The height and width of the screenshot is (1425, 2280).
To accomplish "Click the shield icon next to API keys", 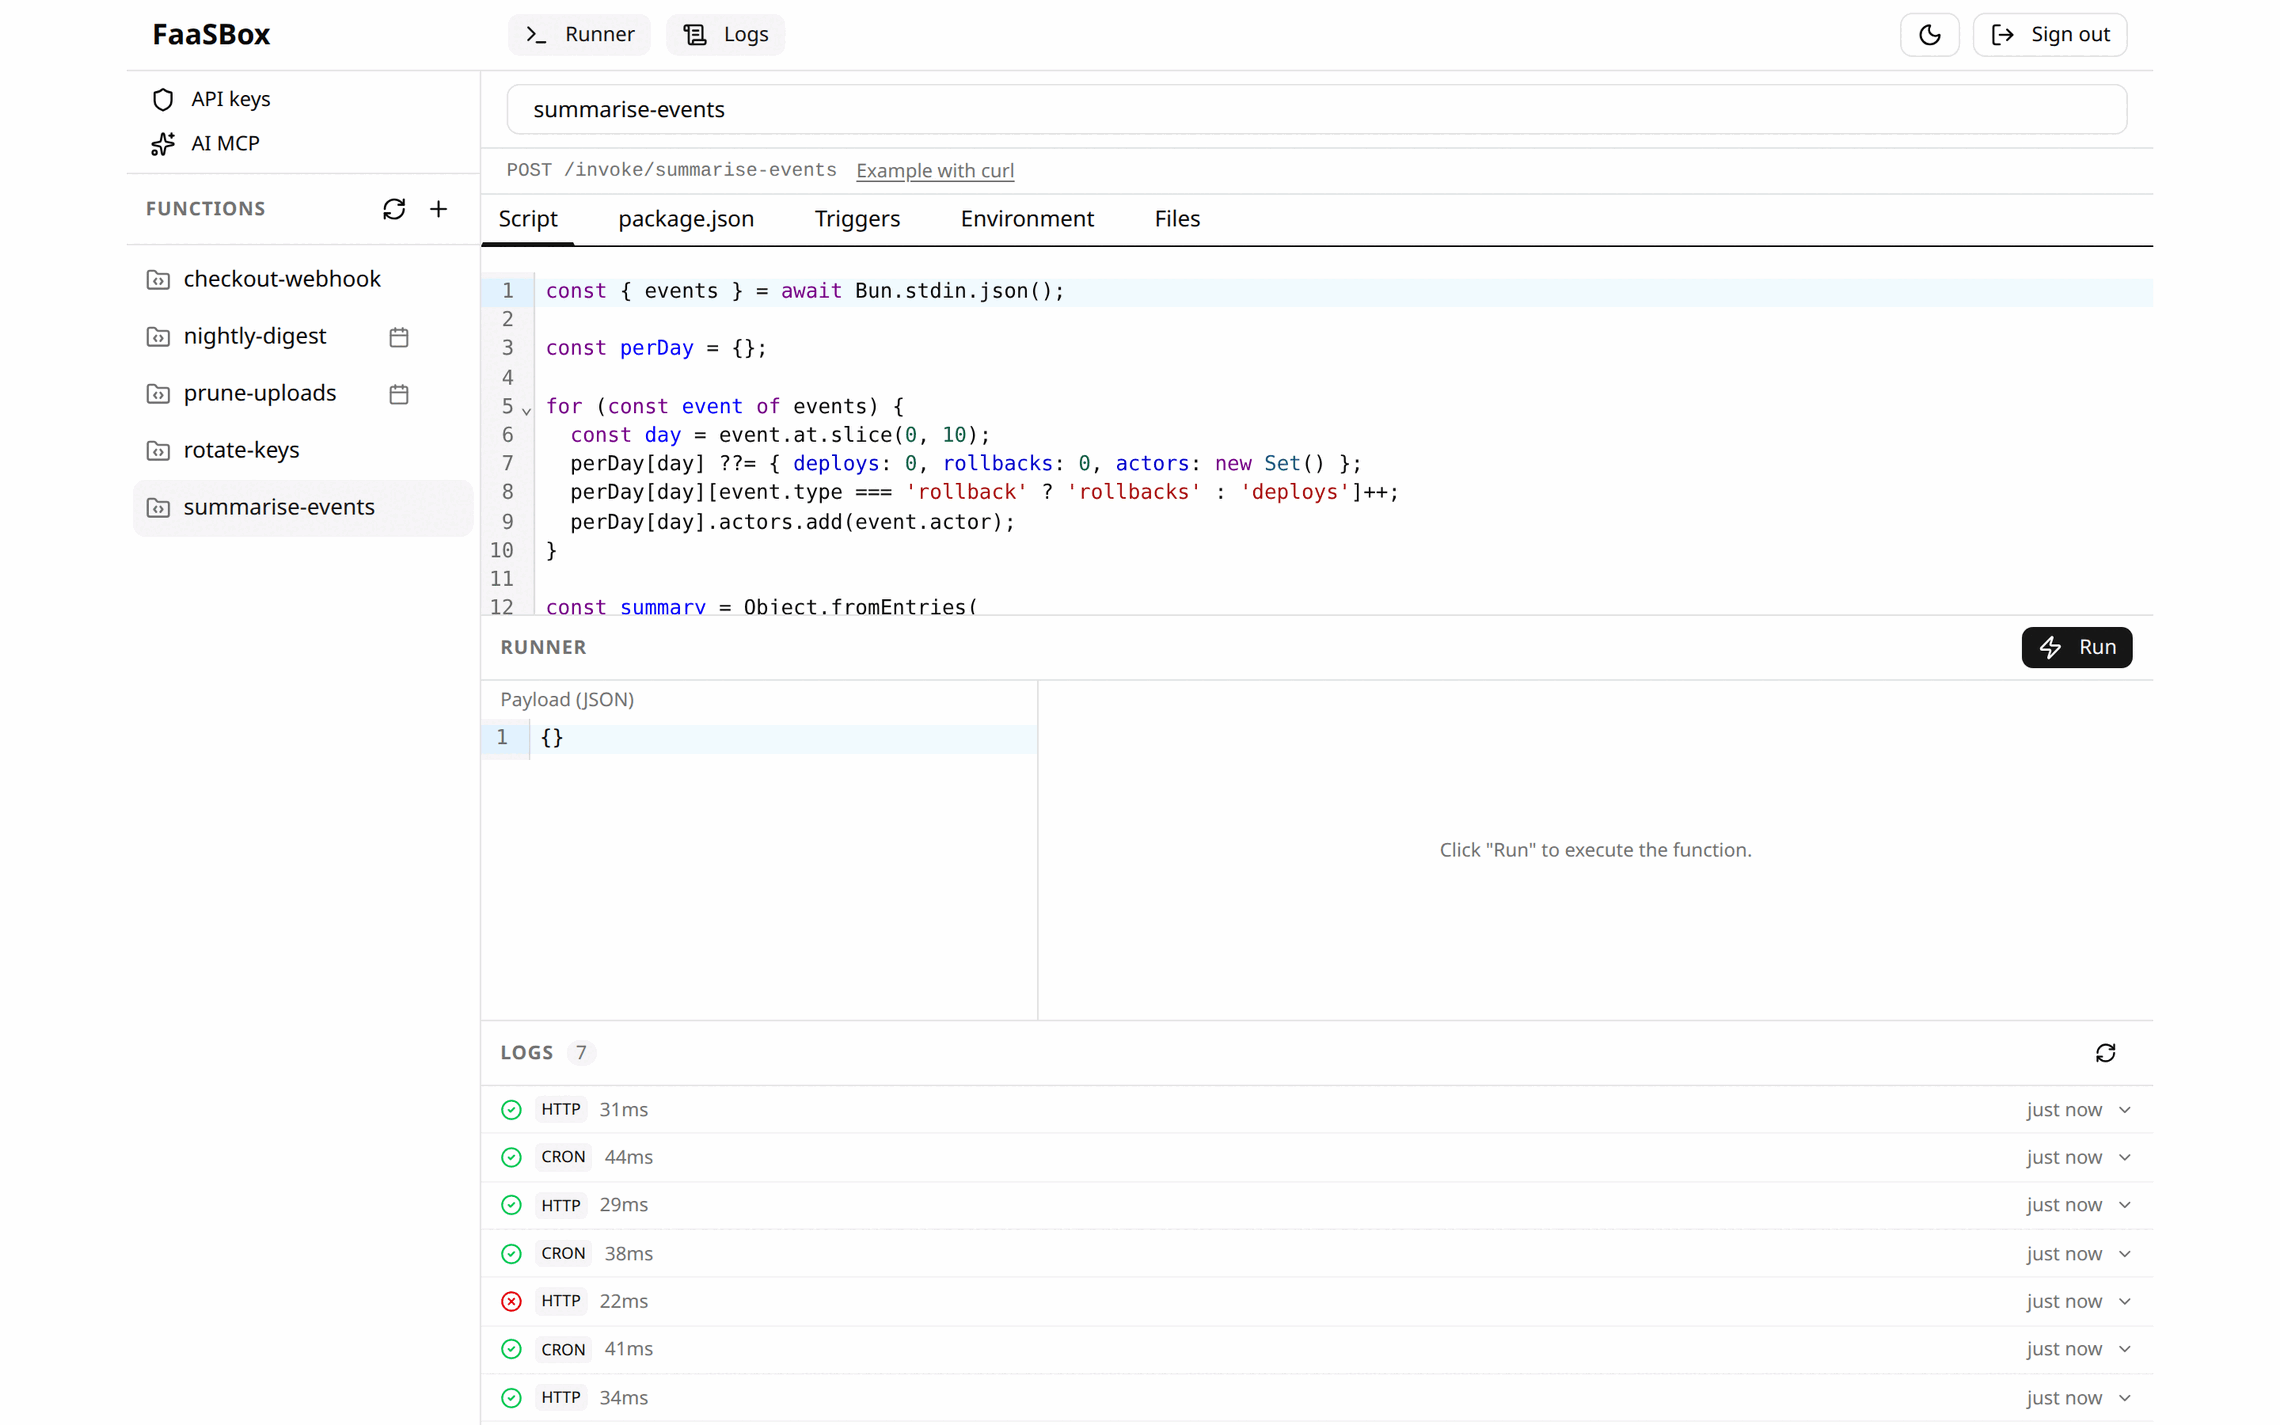I will click(163, 99).
